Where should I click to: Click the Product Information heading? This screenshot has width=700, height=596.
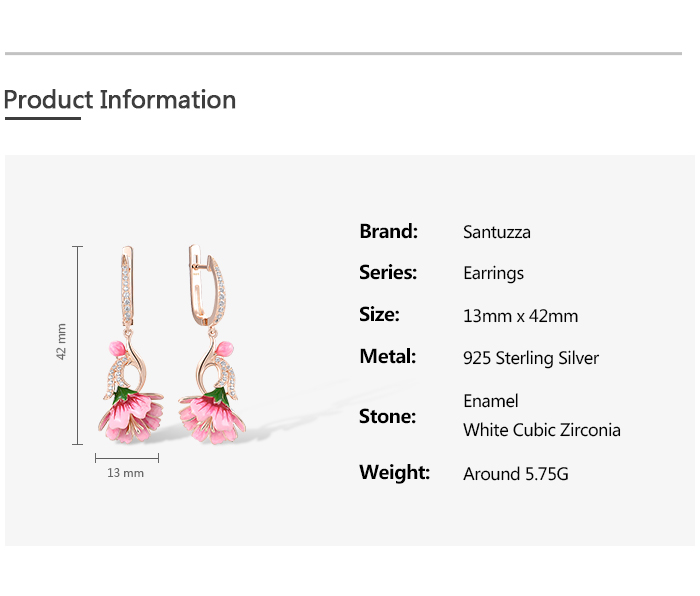(120, 100)
